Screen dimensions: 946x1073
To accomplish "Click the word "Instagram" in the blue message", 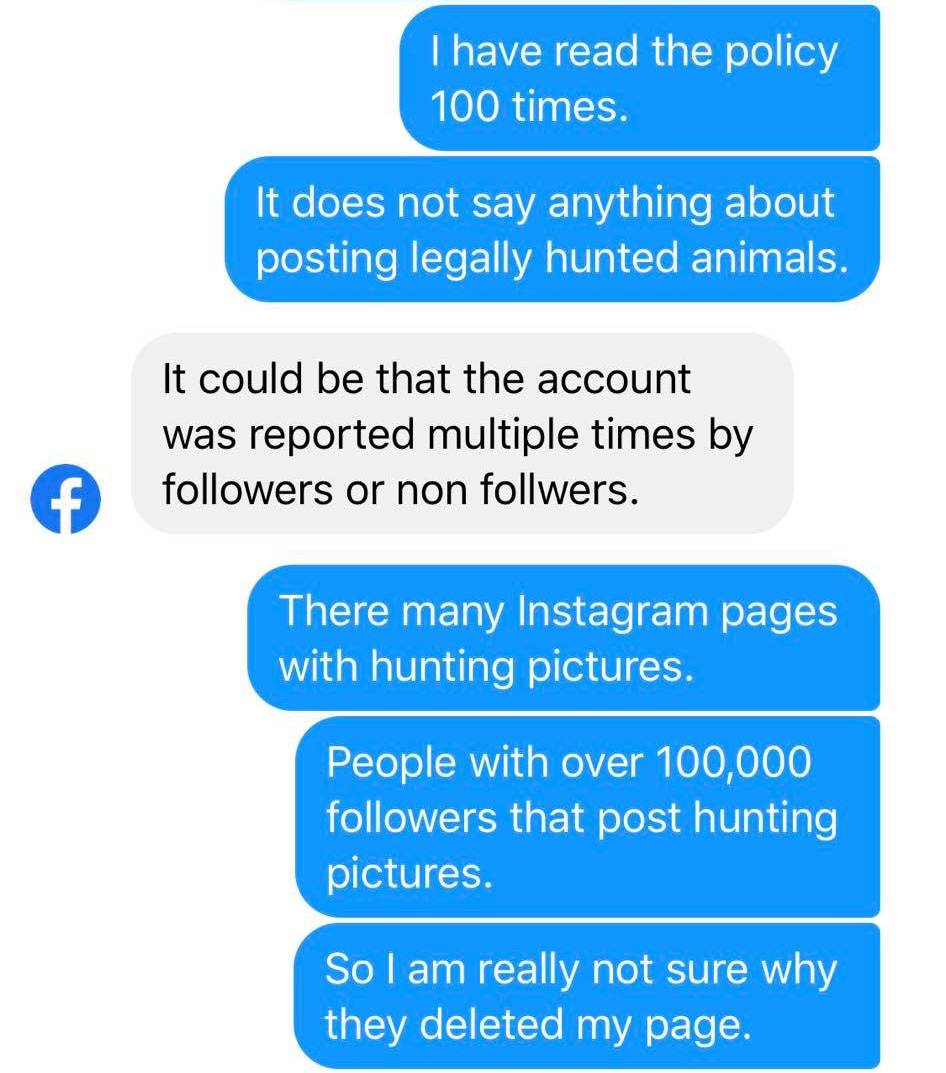I will point(612,610).
